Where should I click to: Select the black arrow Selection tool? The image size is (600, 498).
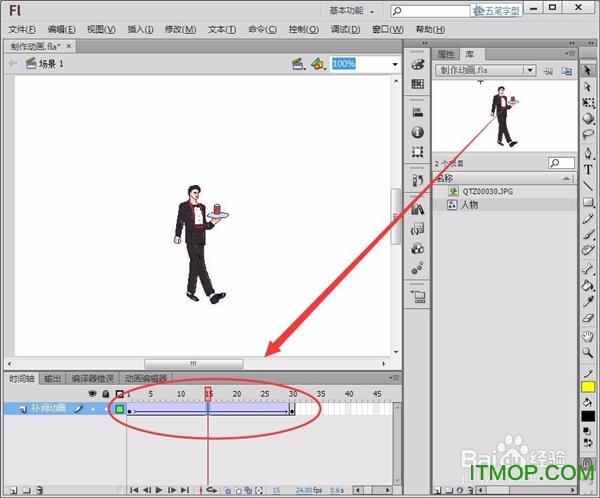[x=589, y=68]
